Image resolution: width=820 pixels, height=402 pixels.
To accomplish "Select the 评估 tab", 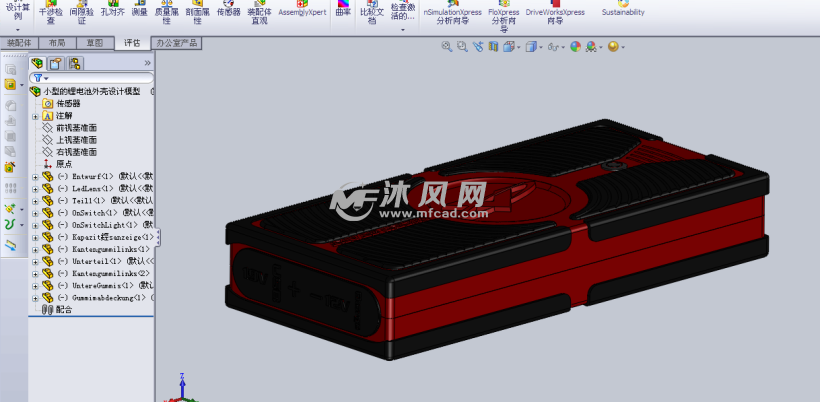I will [132, 43].
